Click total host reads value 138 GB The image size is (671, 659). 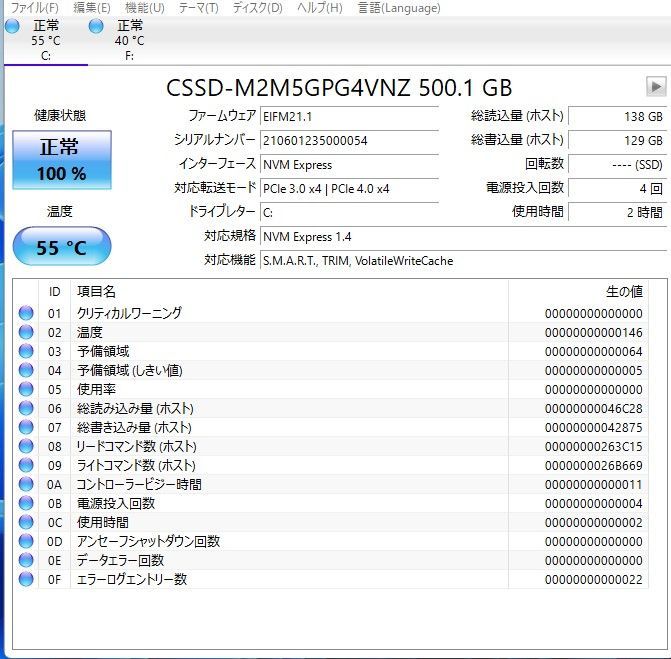pos(617,116)
